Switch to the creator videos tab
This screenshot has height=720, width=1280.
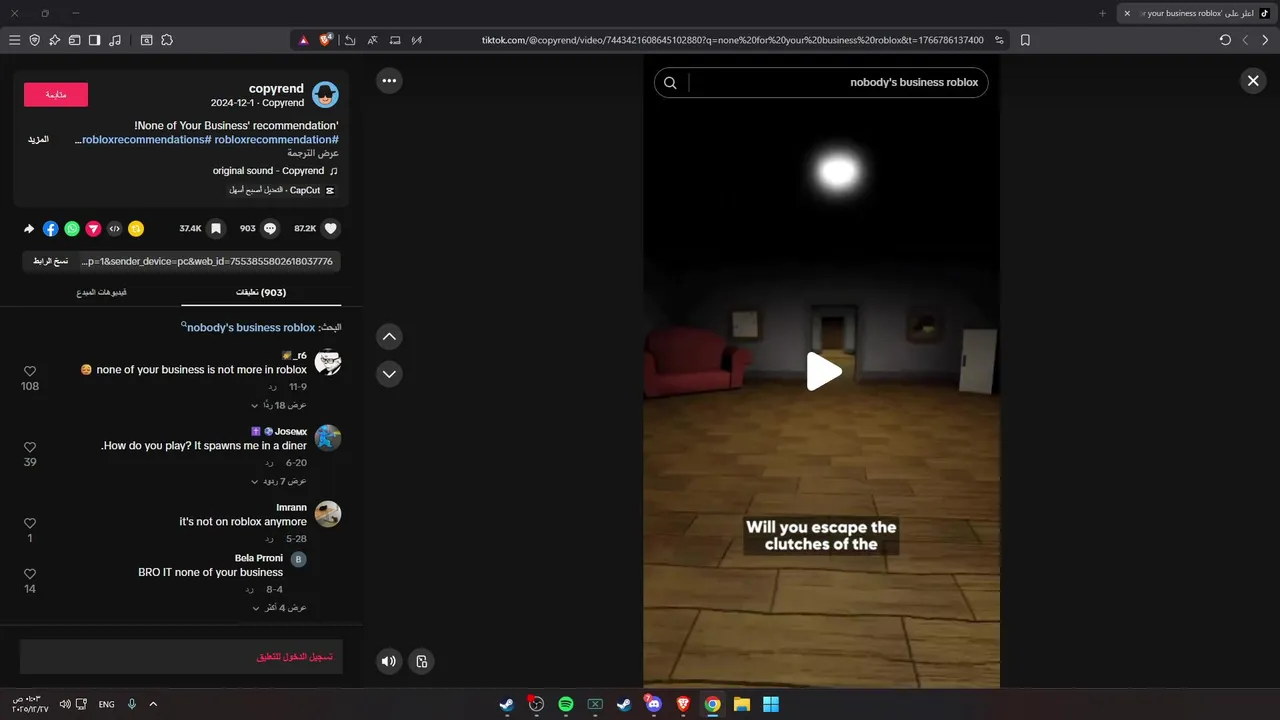coord(102,292)
